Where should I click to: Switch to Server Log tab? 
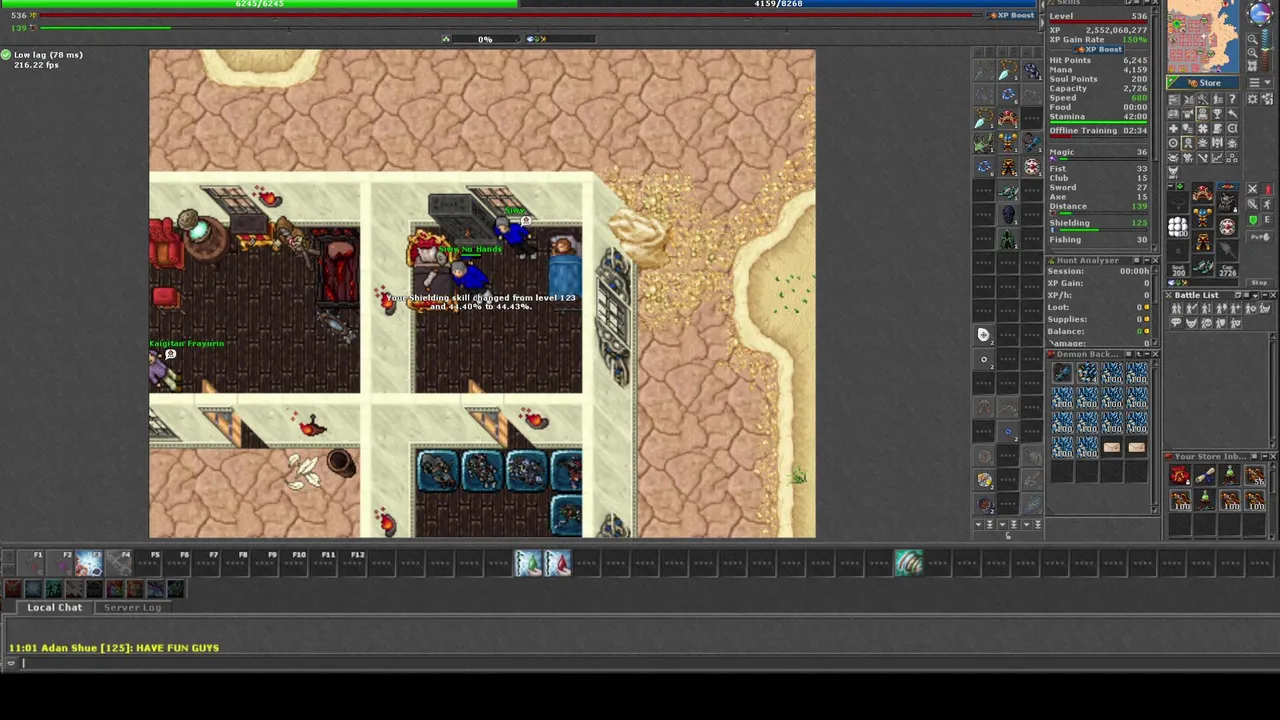coord(133,607)
